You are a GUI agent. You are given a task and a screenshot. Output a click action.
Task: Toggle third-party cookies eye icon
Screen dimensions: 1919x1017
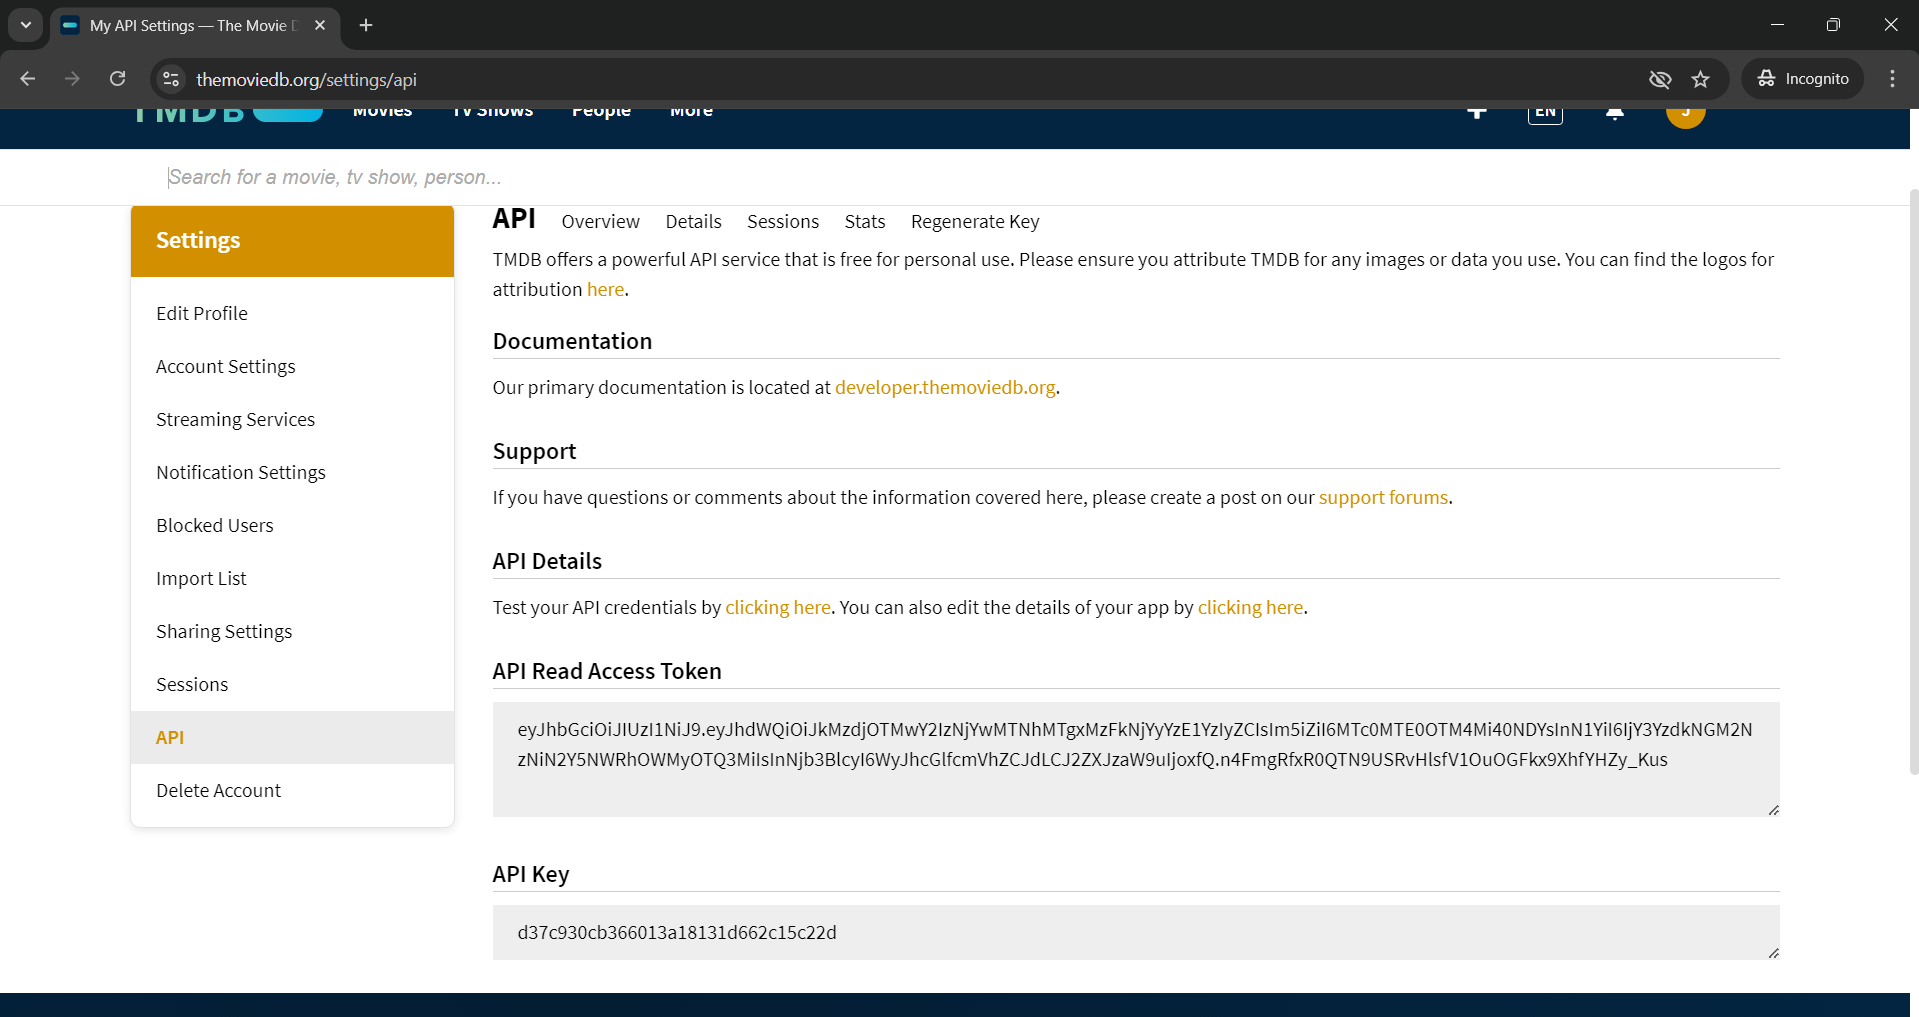click(x=1659, y=79)
